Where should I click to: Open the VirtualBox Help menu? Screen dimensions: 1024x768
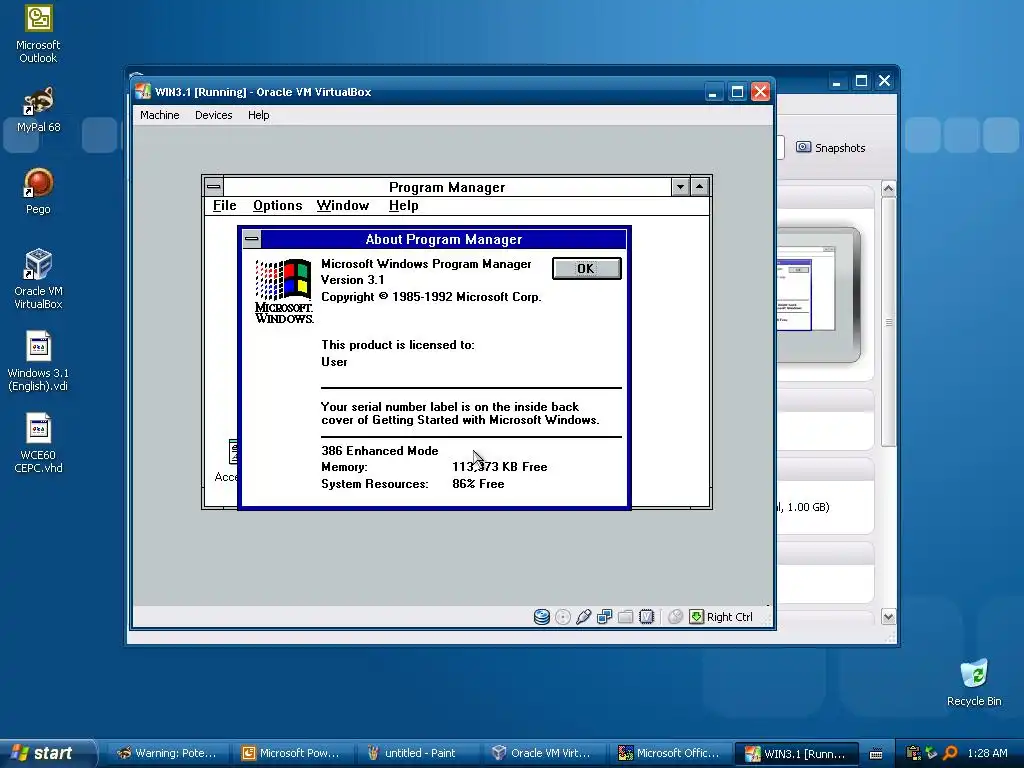click(259, 115)
